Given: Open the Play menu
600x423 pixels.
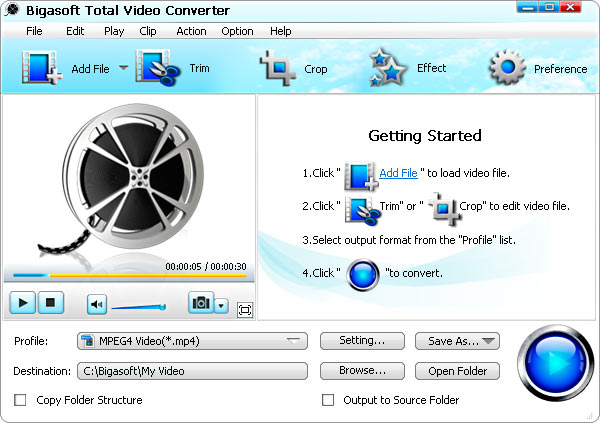Looking at the screenshot, I should tap(114, 31).
